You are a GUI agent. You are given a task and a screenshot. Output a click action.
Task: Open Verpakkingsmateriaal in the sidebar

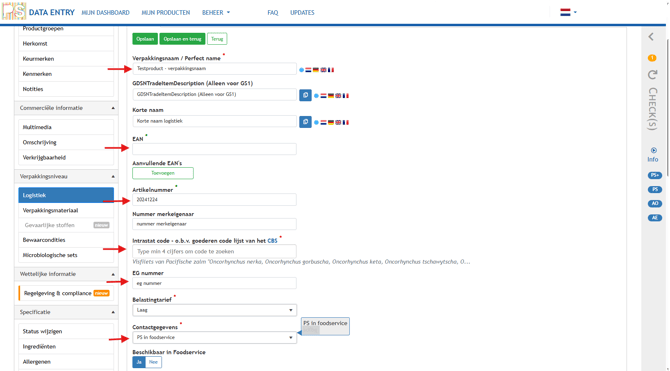tap(66, 210)
